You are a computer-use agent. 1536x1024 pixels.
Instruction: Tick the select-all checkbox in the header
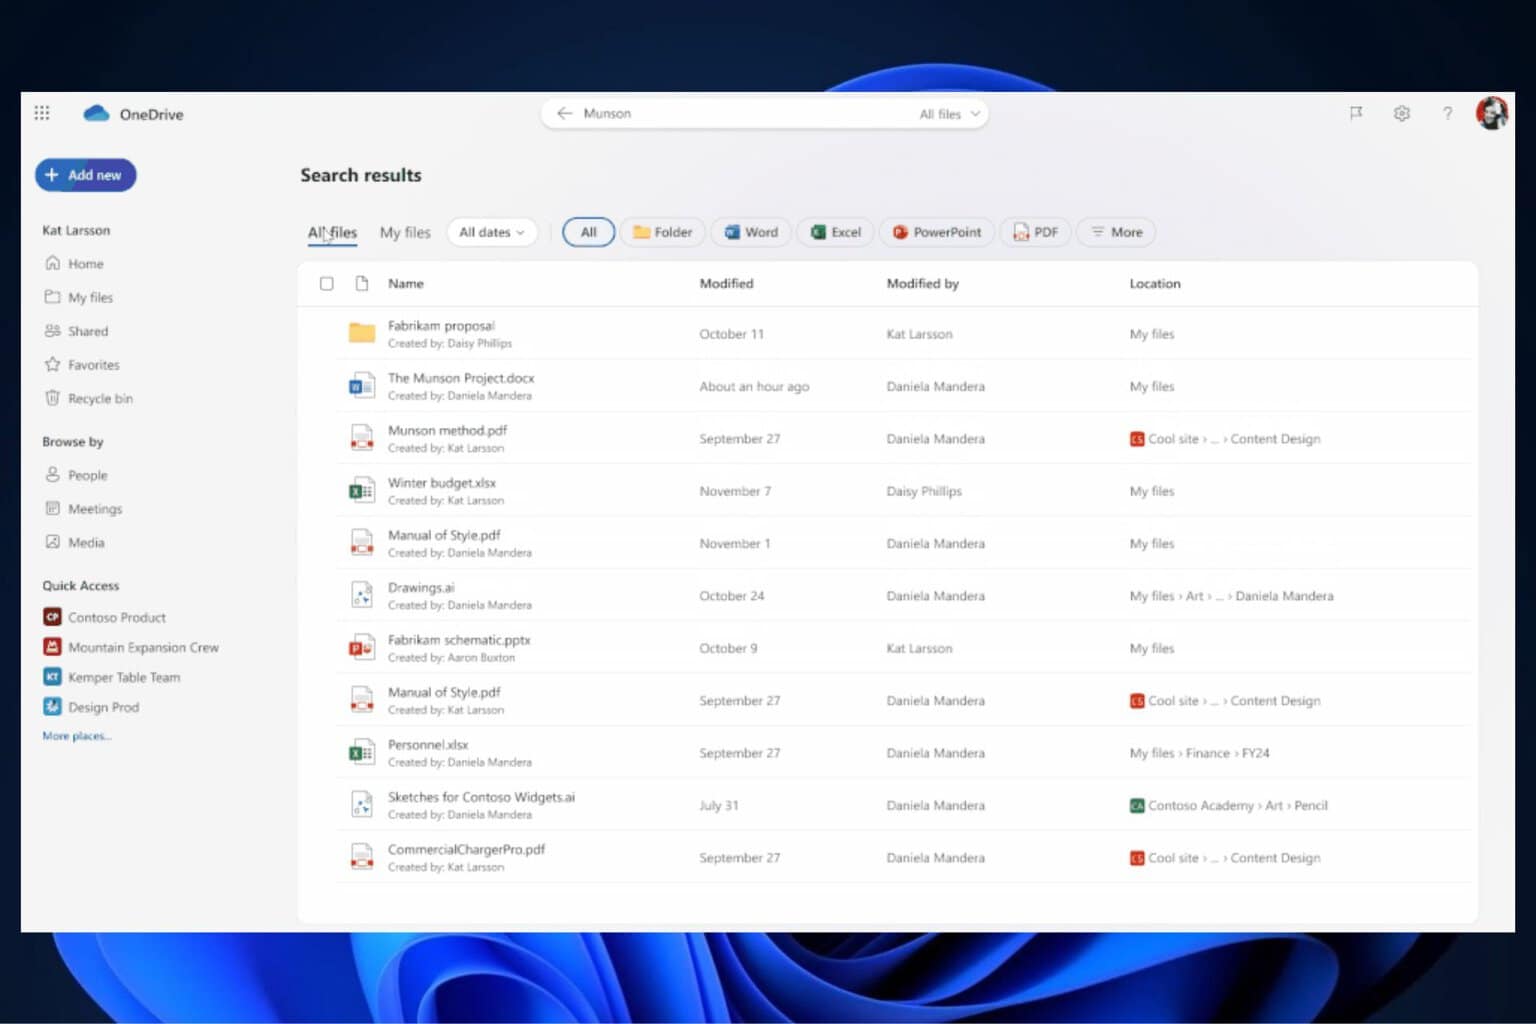(x=326, y=283)
